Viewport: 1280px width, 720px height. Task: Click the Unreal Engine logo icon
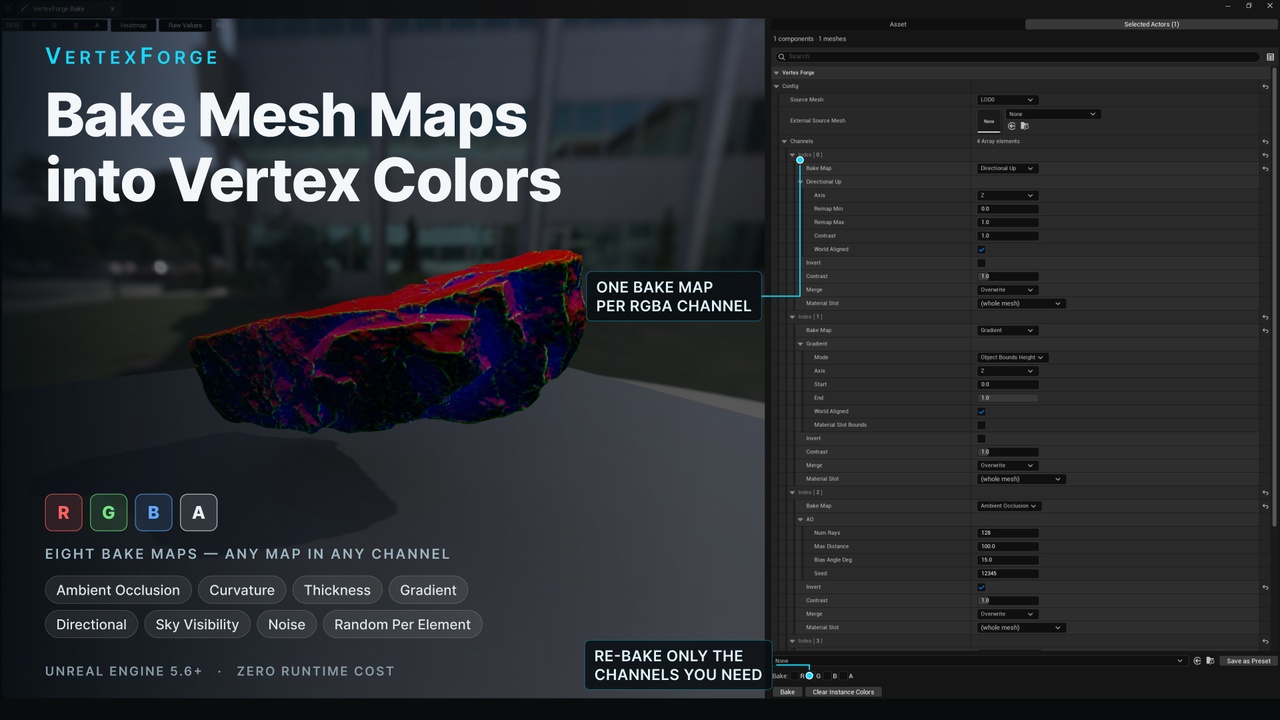tap(7, 8)
